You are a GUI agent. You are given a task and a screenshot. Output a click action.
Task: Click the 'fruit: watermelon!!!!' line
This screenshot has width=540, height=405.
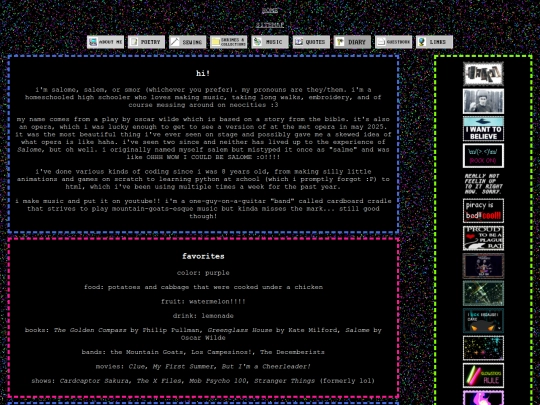click(x=203, y=301)
